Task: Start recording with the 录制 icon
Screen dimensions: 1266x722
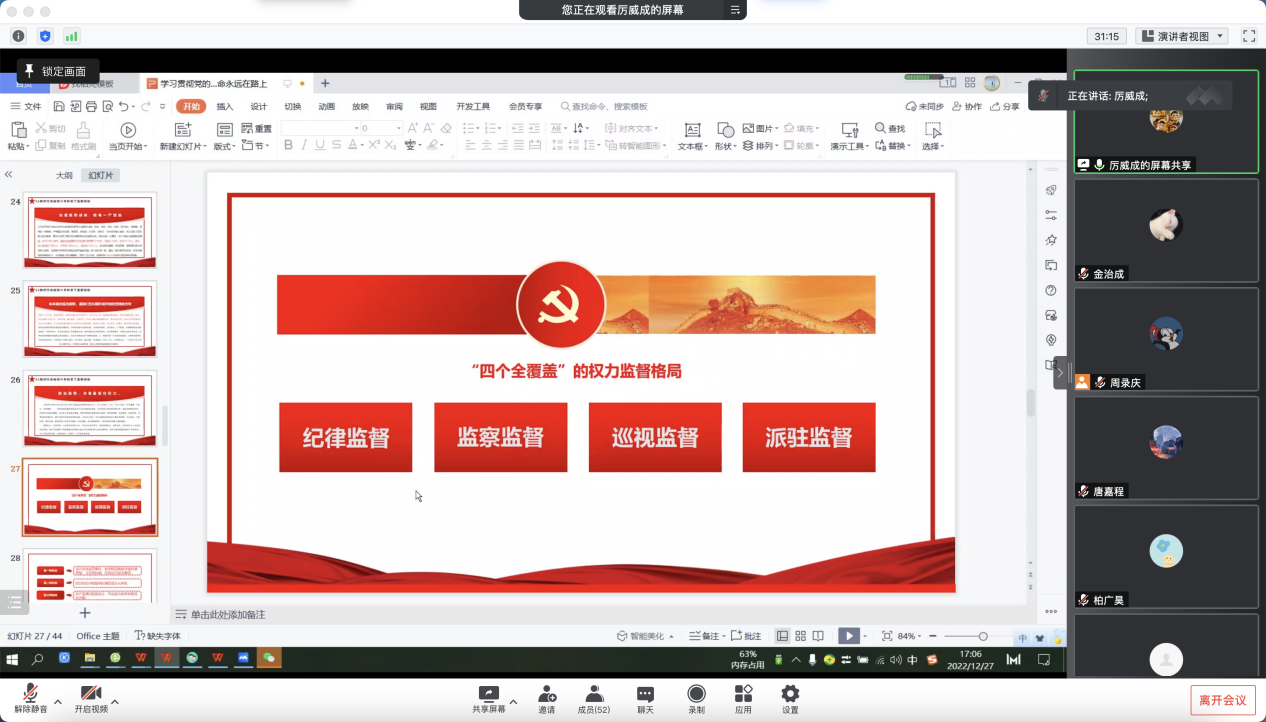Action: [696, 698]
